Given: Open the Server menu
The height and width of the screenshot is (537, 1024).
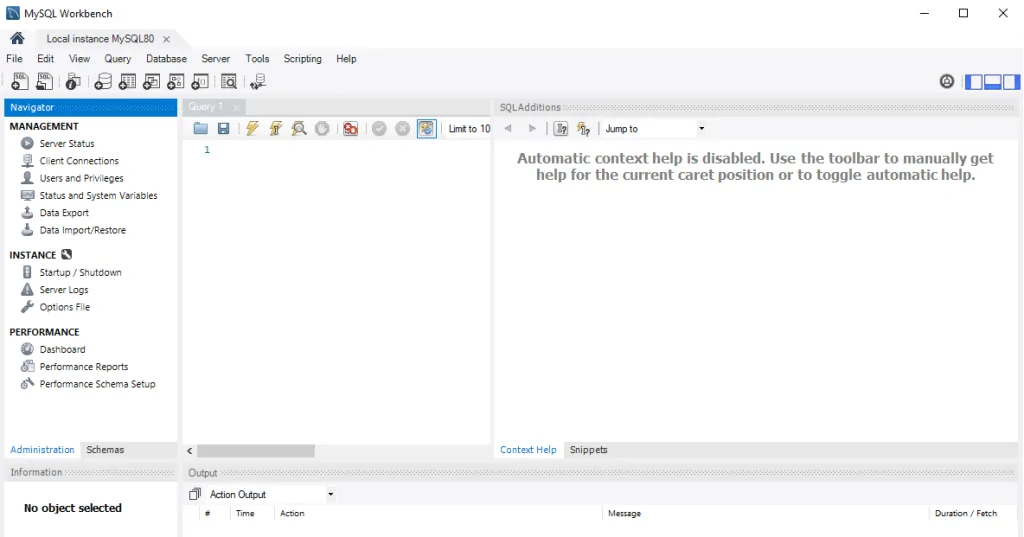Looking at the screenshot, I should click(216, 59).
